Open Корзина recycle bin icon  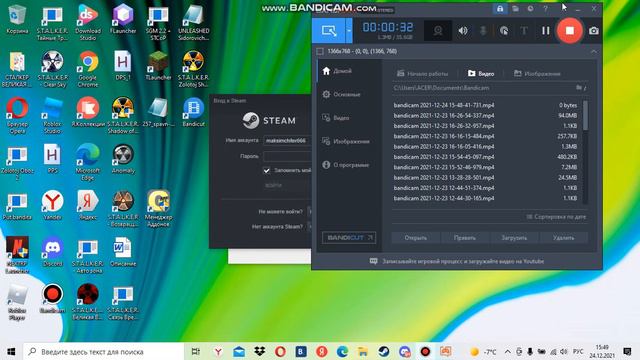pos(17,19)
